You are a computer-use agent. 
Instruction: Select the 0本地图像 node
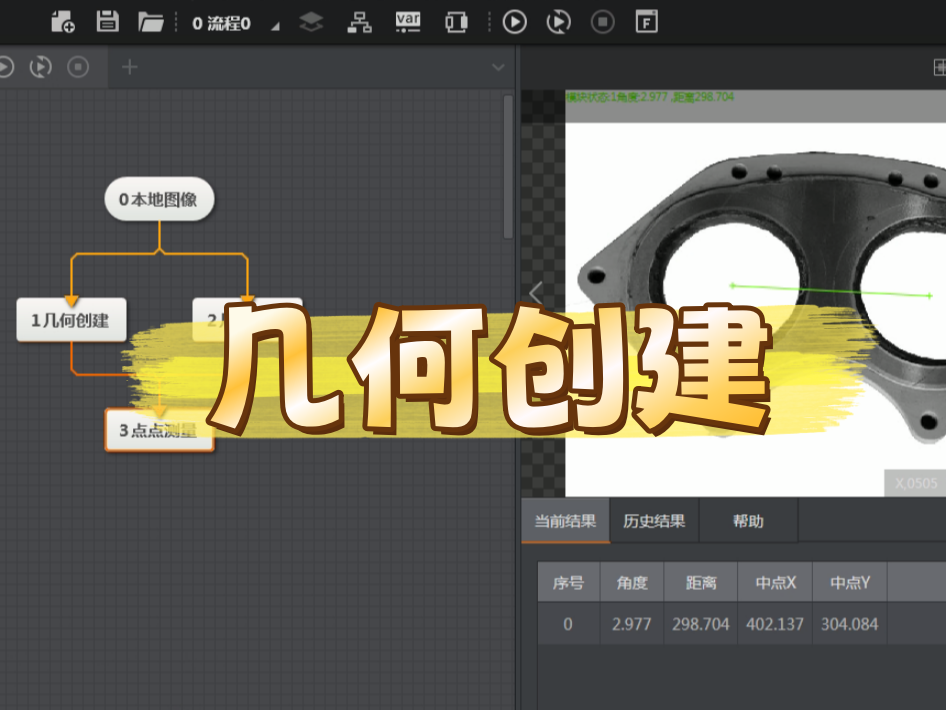pyautogui.click(x=159, y=199)
